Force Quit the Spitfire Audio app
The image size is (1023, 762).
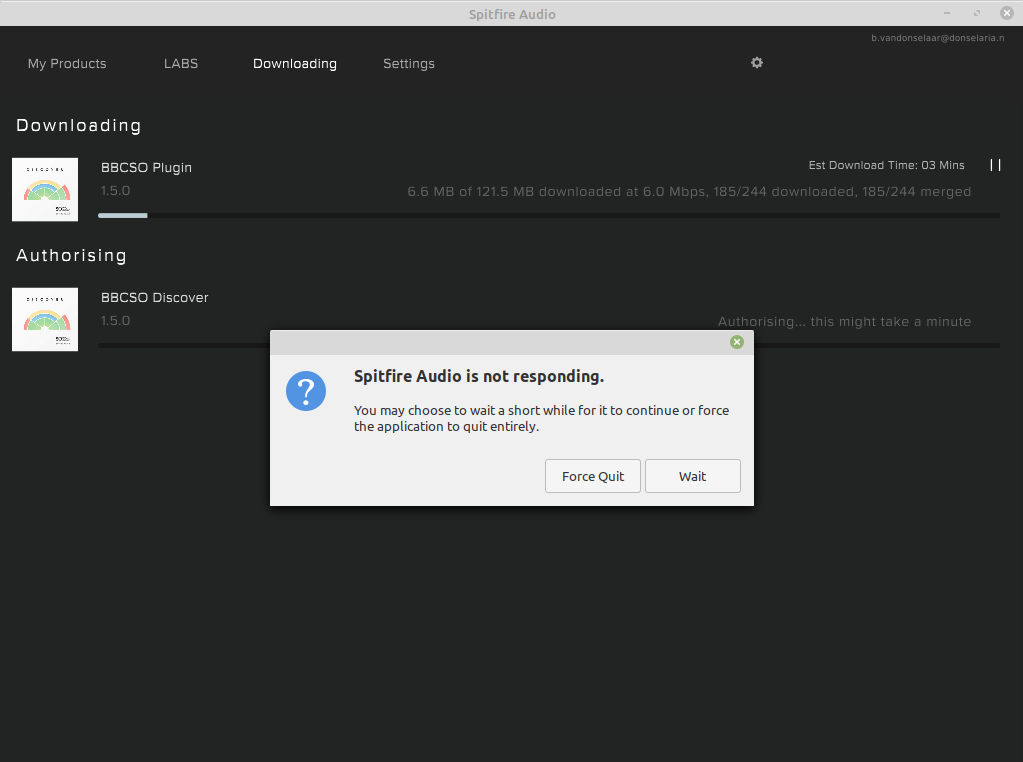pos(593,476)
